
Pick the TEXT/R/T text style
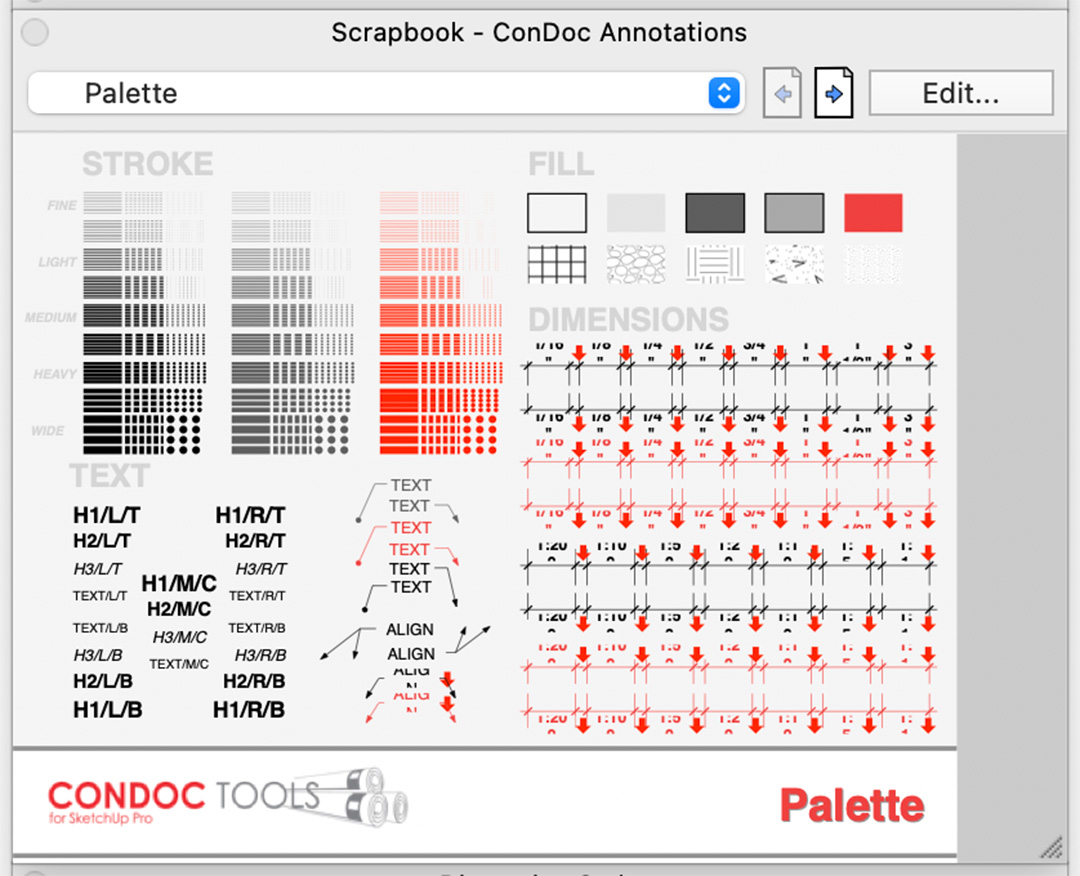257,596
